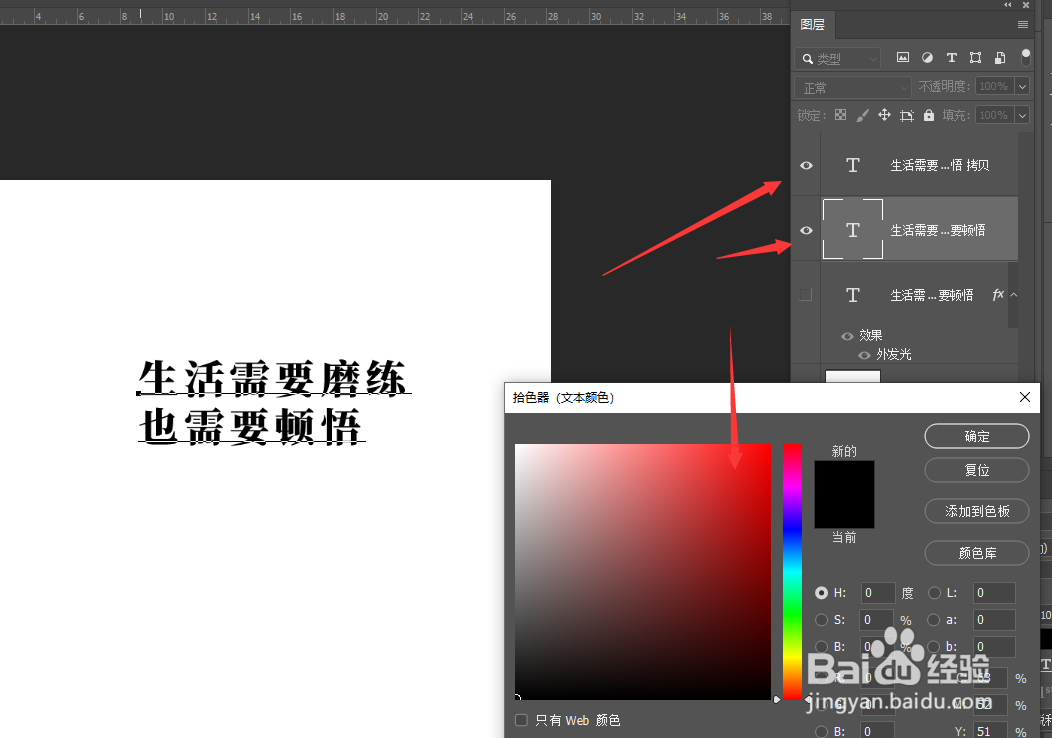Viewport: 1052px width, 738px height.
Task: Filter layers by smart objects icon
Action: click(1000, 58)
